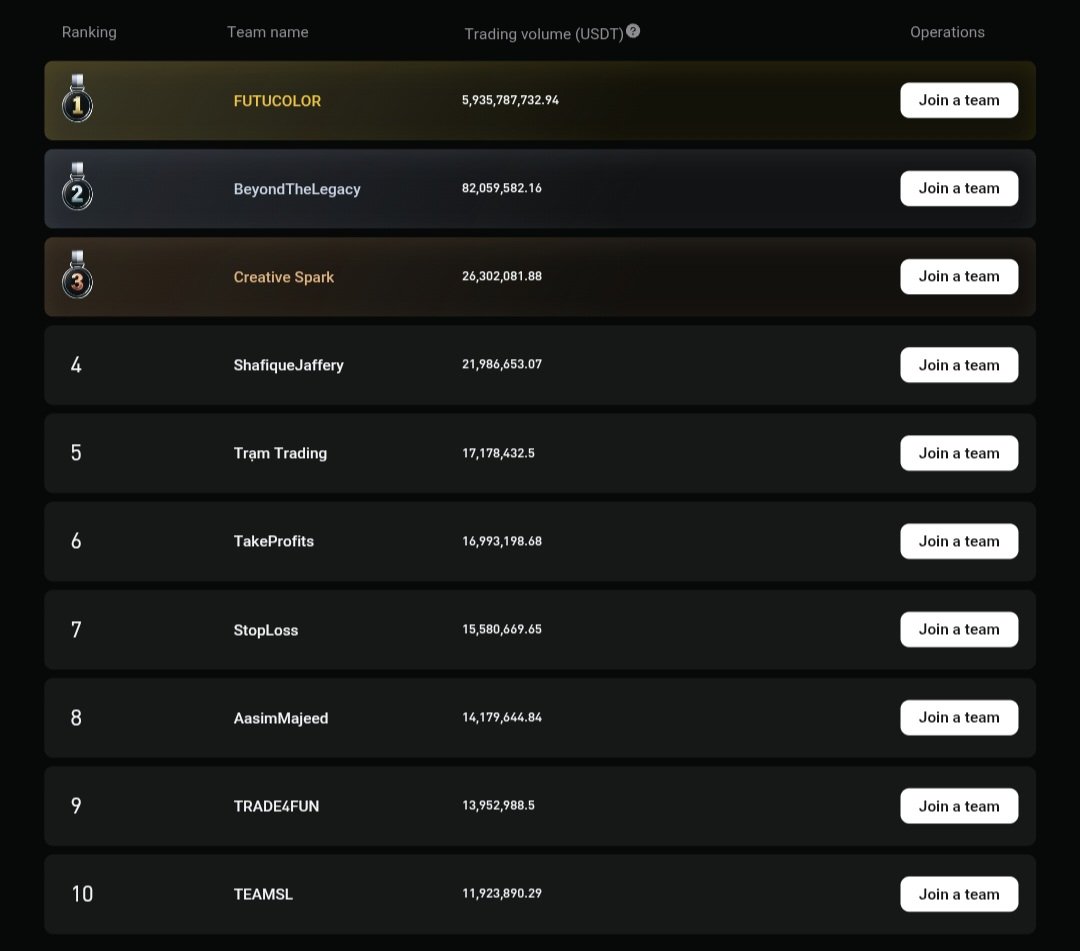Click the volume value 5,935,787,732.94

click(510, 101)
